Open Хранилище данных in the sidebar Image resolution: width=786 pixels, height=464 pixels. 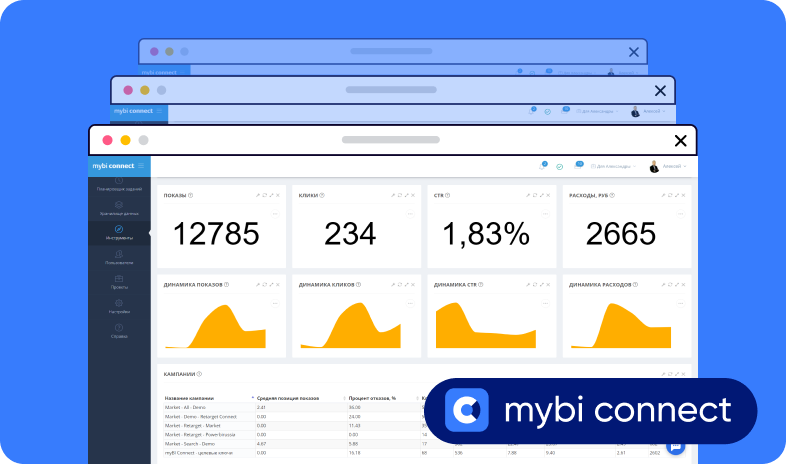click(x=119, y=208)
